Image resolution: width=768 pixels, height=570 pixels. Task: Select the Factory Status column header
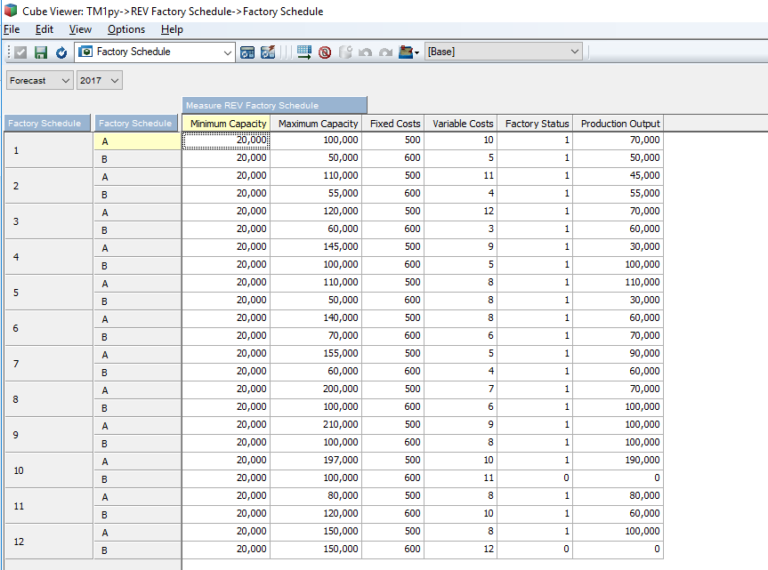pos(535,123)
